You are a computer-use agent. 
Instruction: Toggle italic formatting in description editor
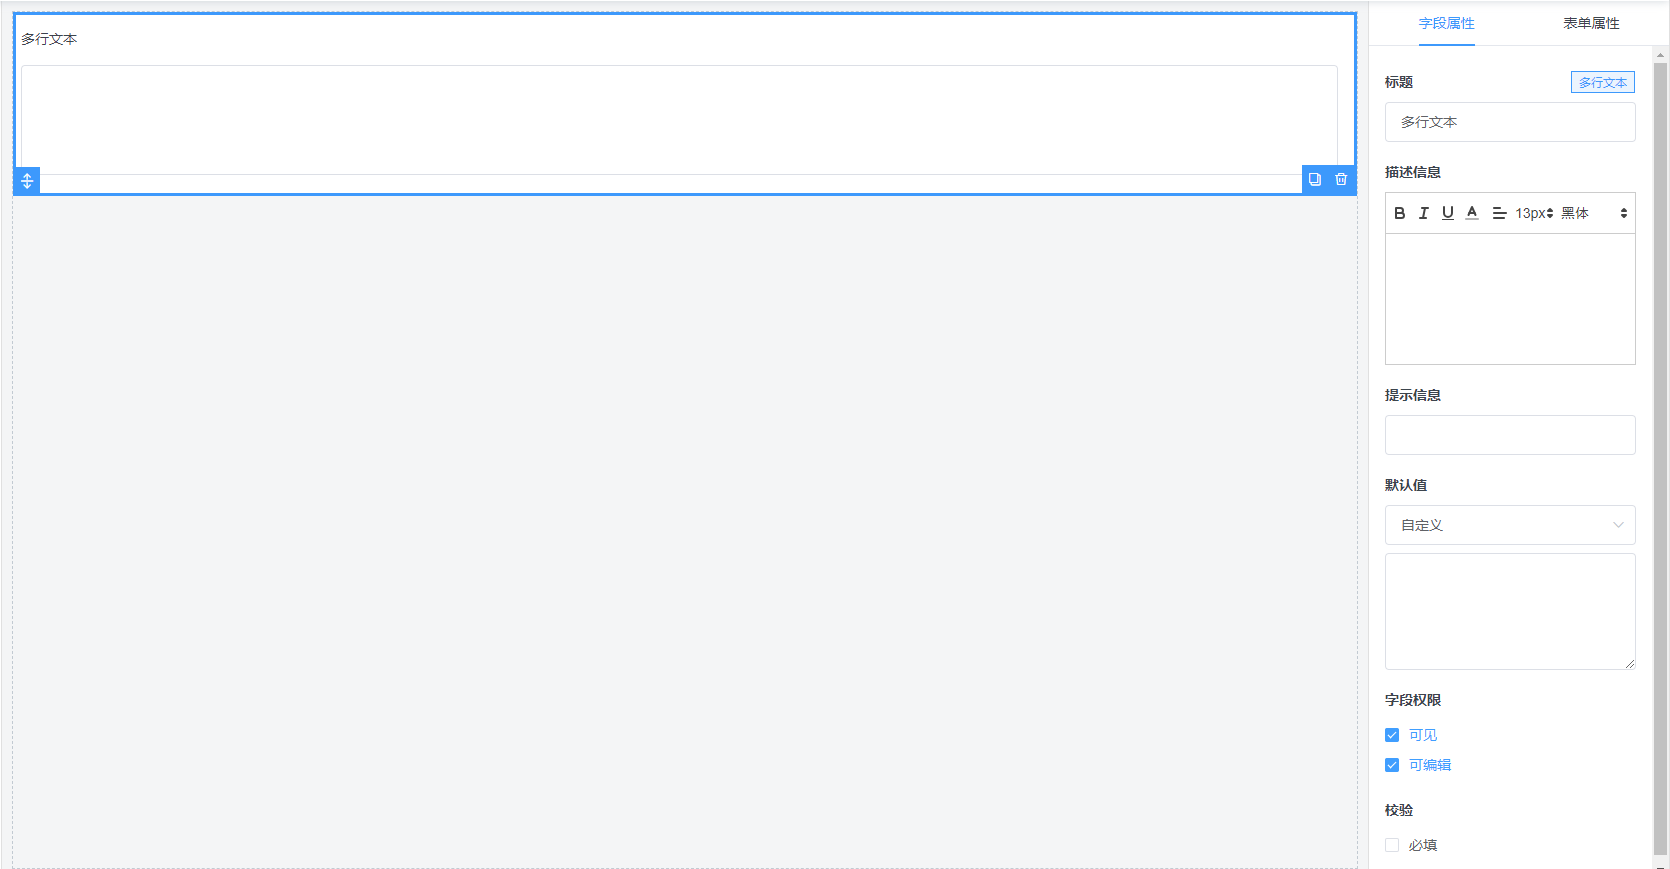1424,213
